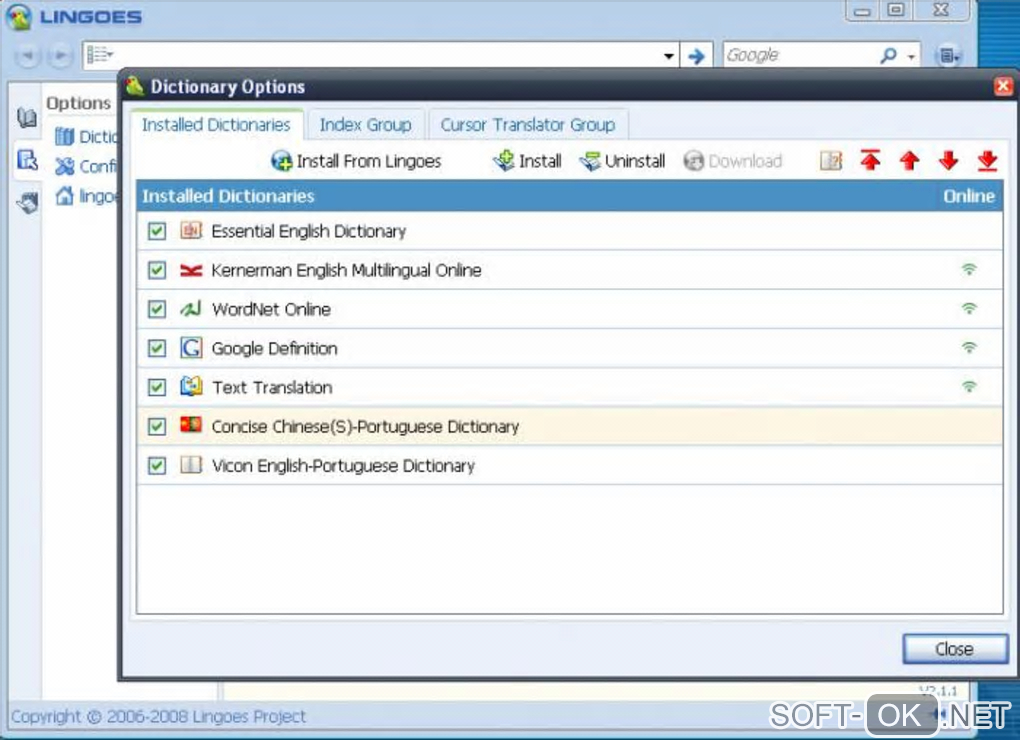Click main window back navigation arrow

pyautogui.click(x=27, y=55)
